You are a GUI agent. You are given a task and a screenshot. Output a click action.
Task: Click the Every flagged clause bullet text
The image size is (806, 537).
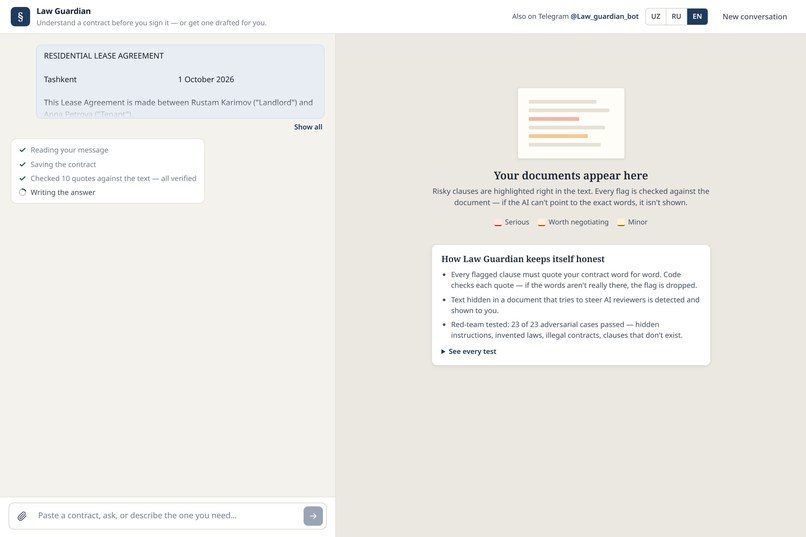pyautogui.click(x=574, y=280)
